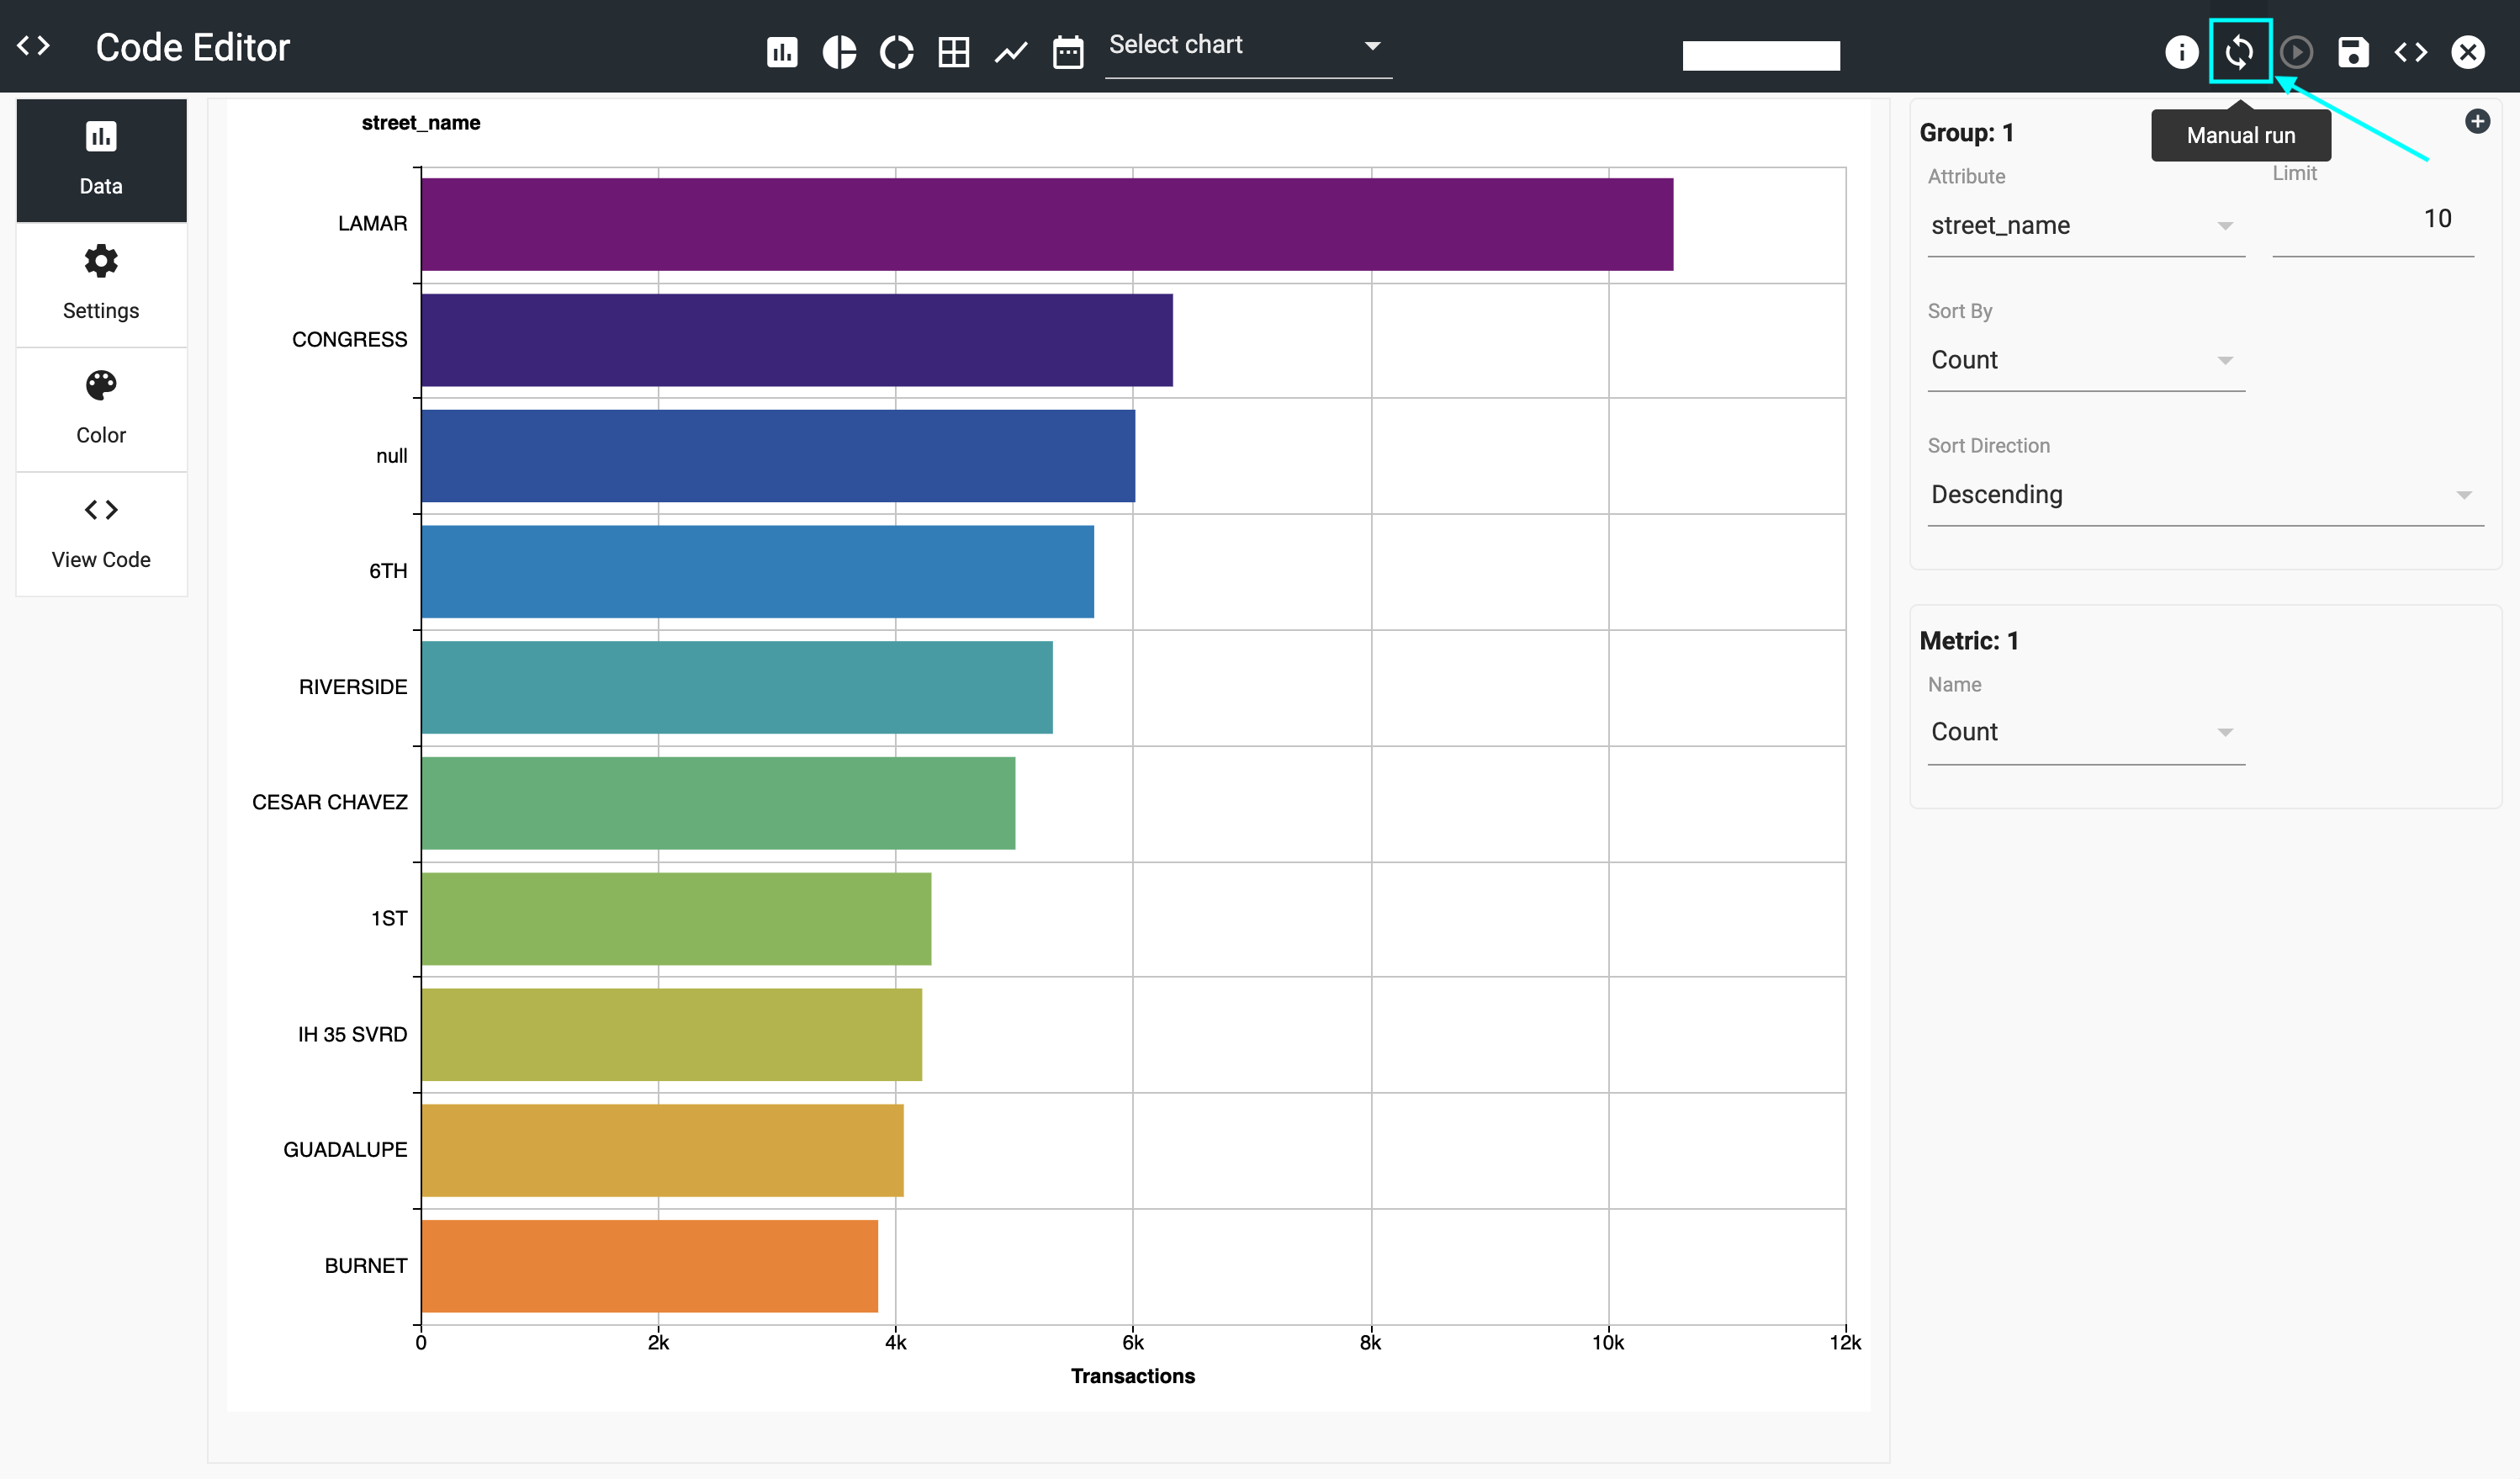
Task: Click the Group: 1 heading
Action: point(1966,133)
